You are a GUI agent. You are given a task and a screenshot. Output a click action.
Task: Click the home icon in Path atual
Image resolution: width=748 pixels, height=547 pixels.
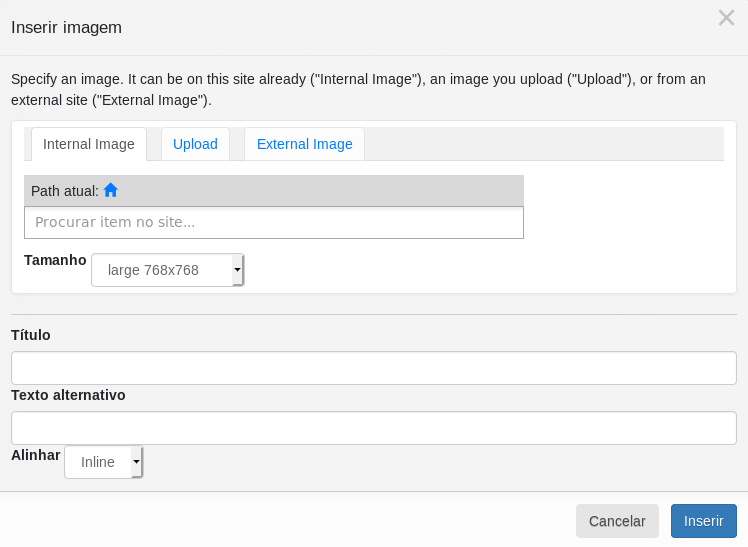[111, 190]
